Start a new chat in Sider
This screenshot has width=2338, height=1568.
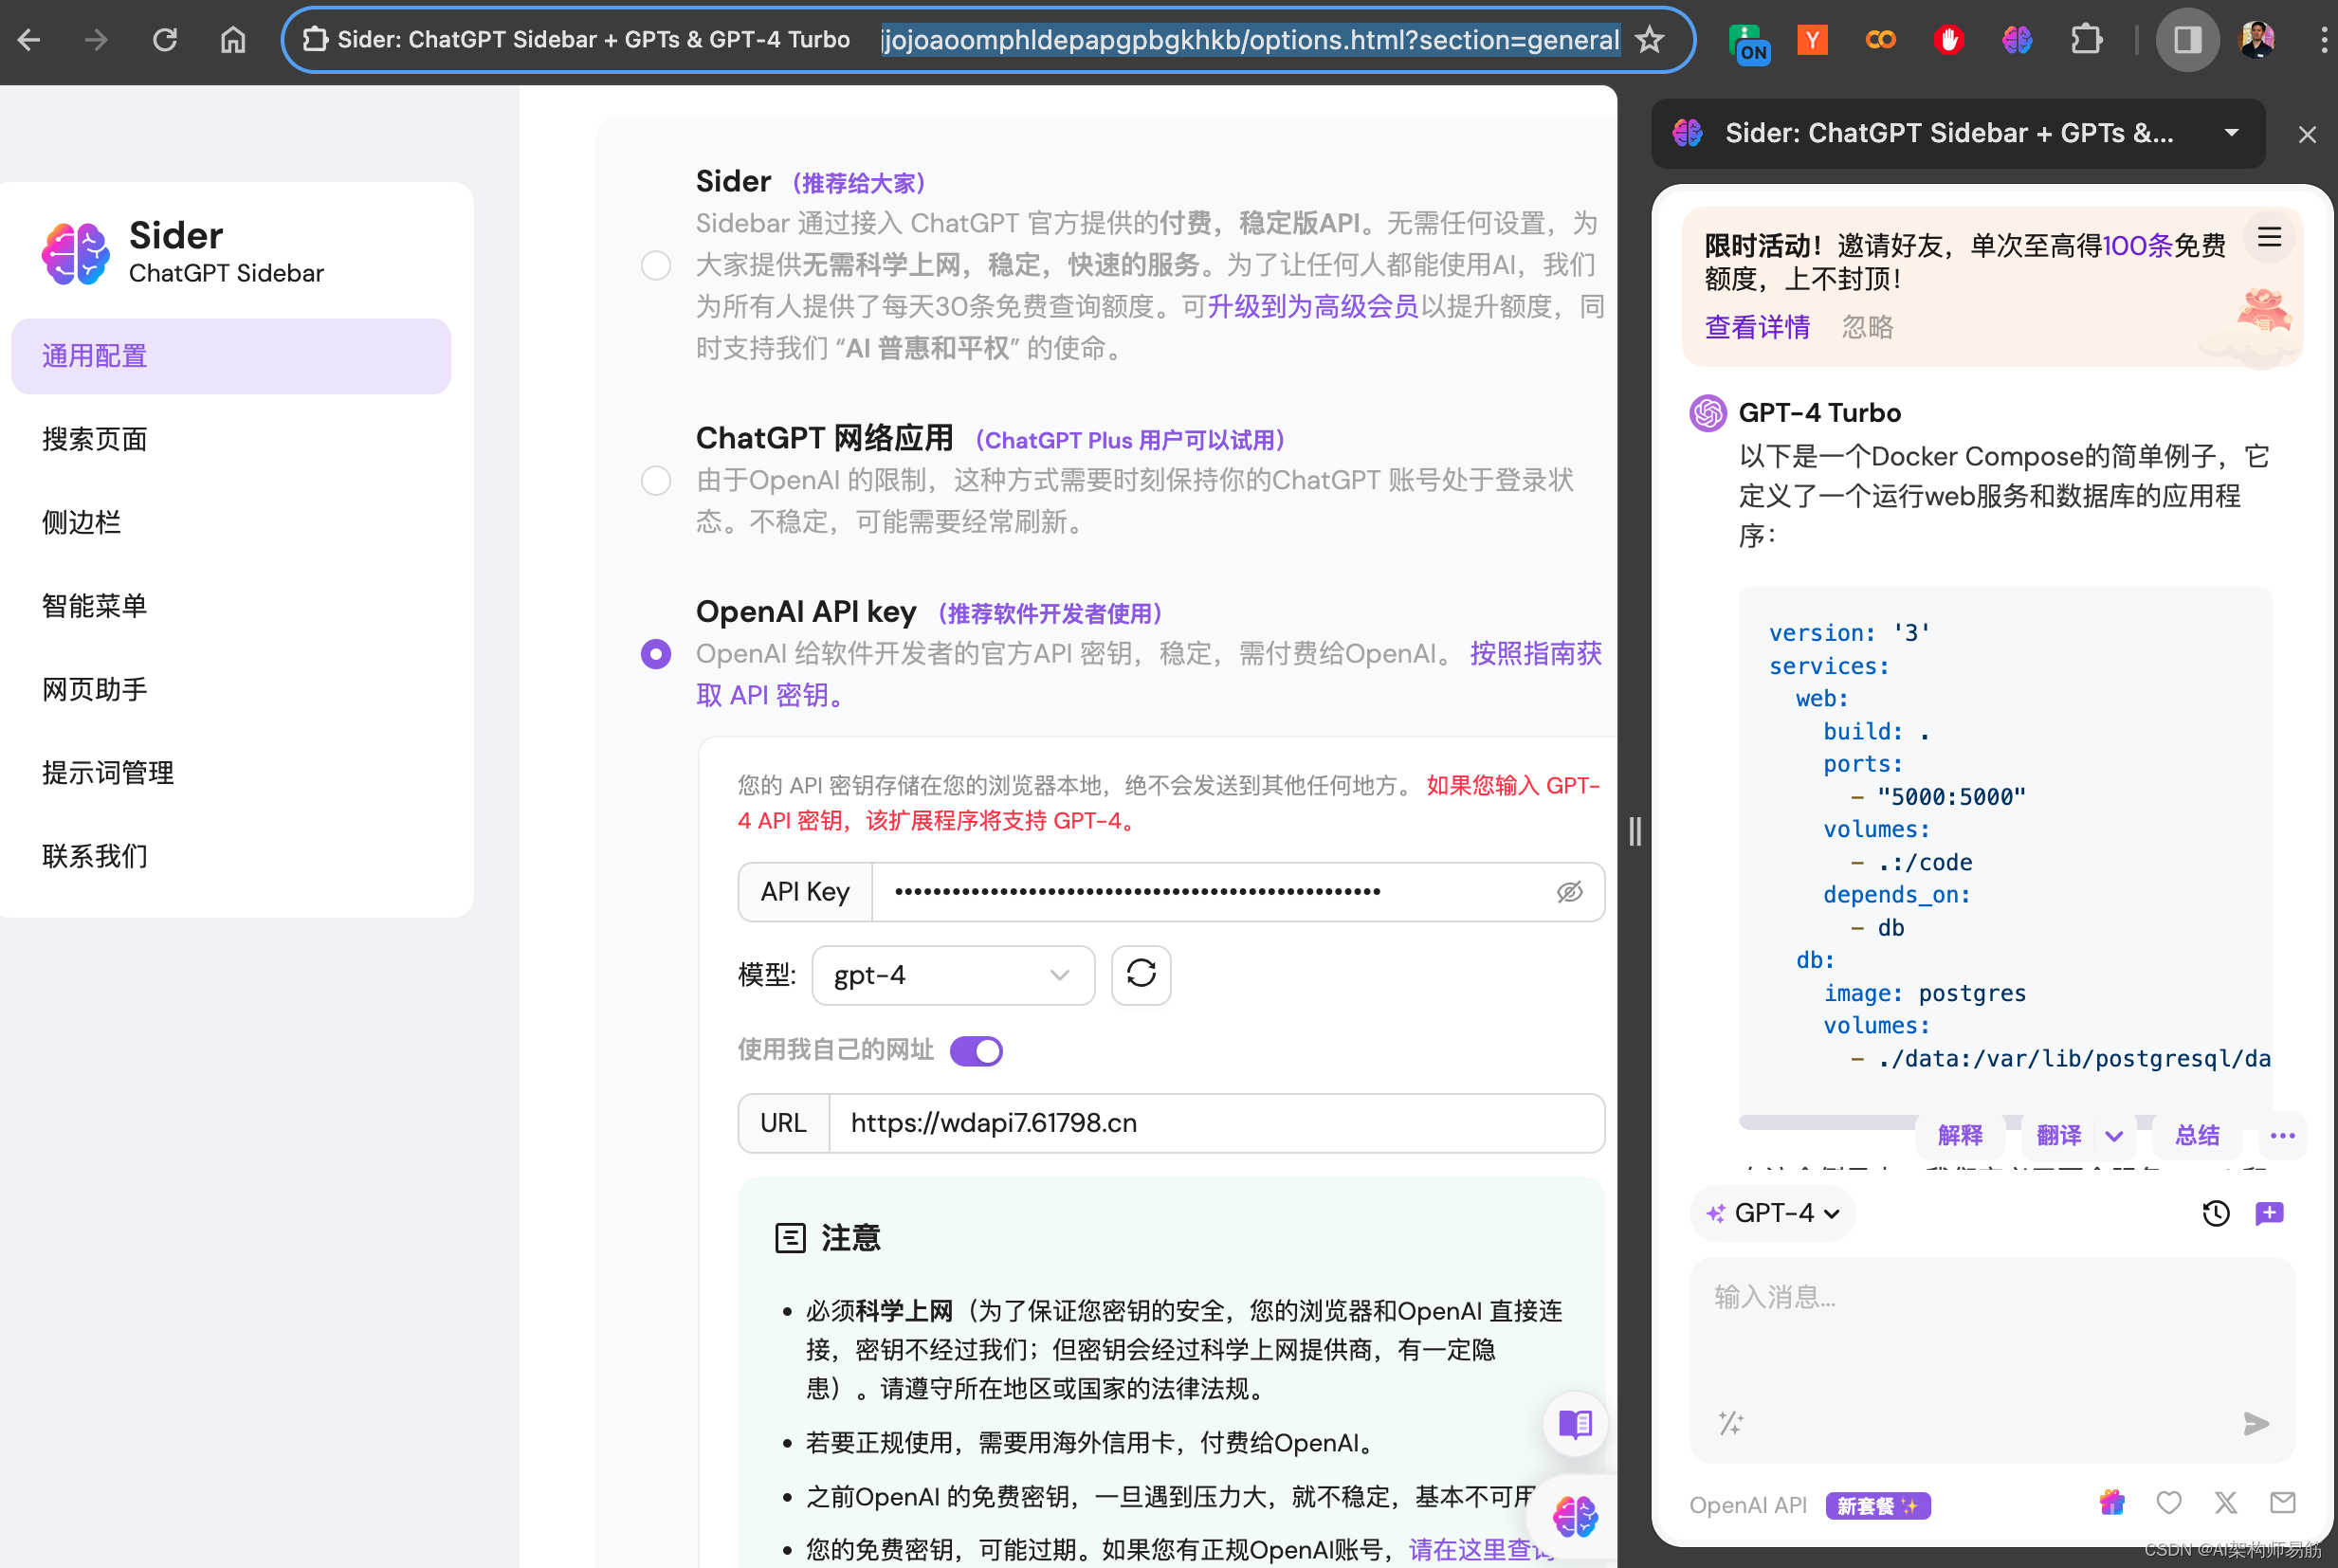pyautogui.click(x=2269, y=1213)
